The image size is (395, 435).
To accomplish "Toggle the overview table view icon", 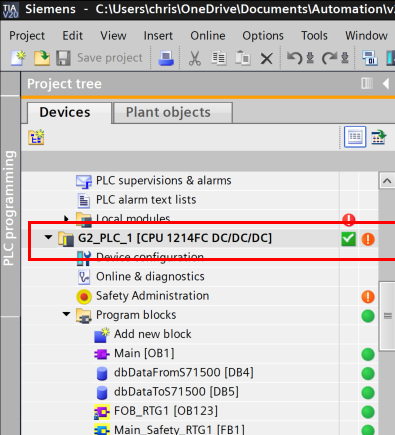I will (x=355, y=137).
